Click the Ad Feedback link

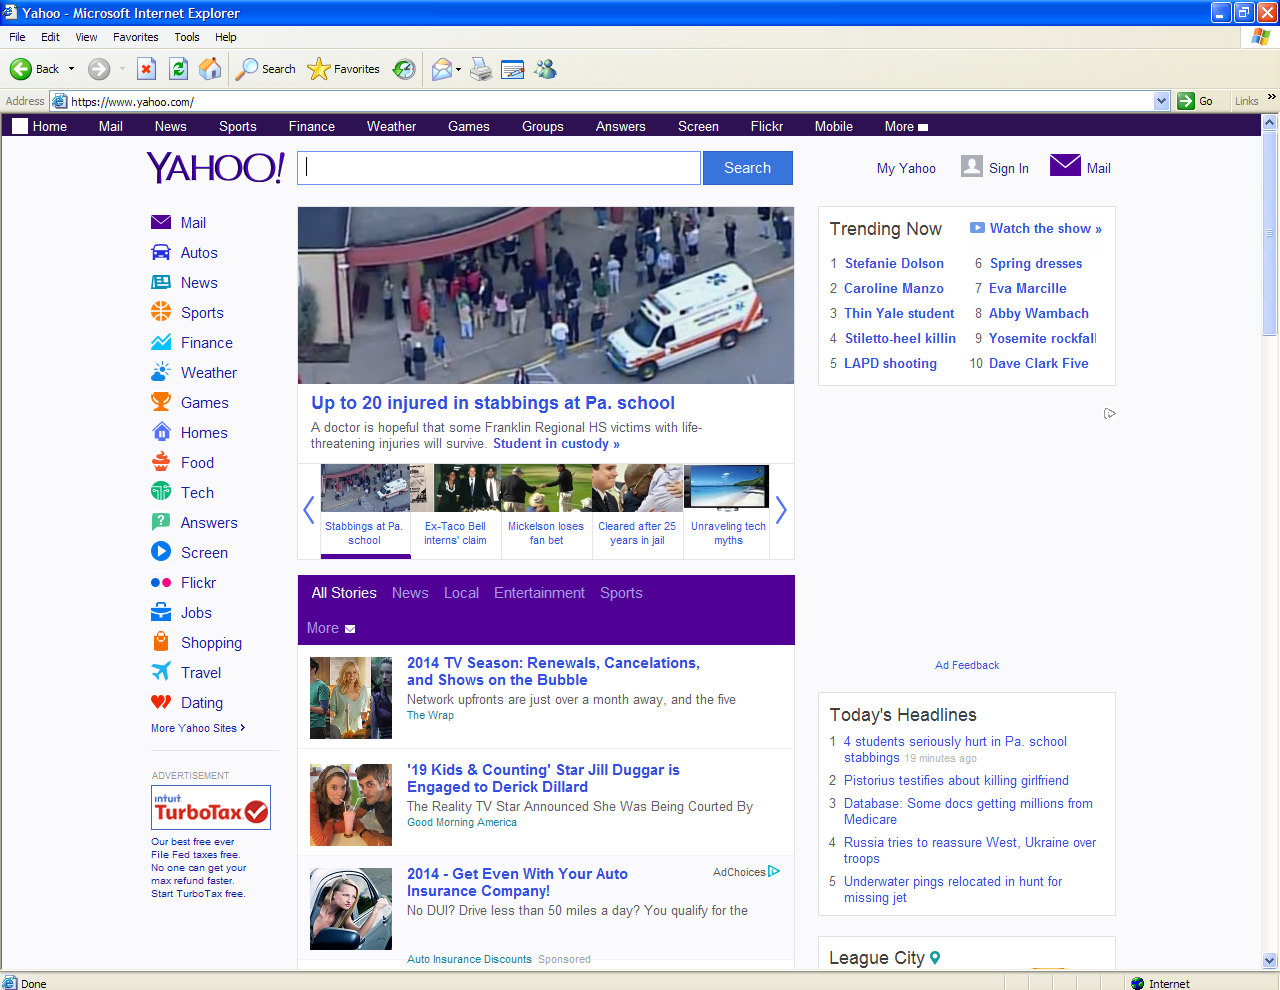[x=967, y=665]
